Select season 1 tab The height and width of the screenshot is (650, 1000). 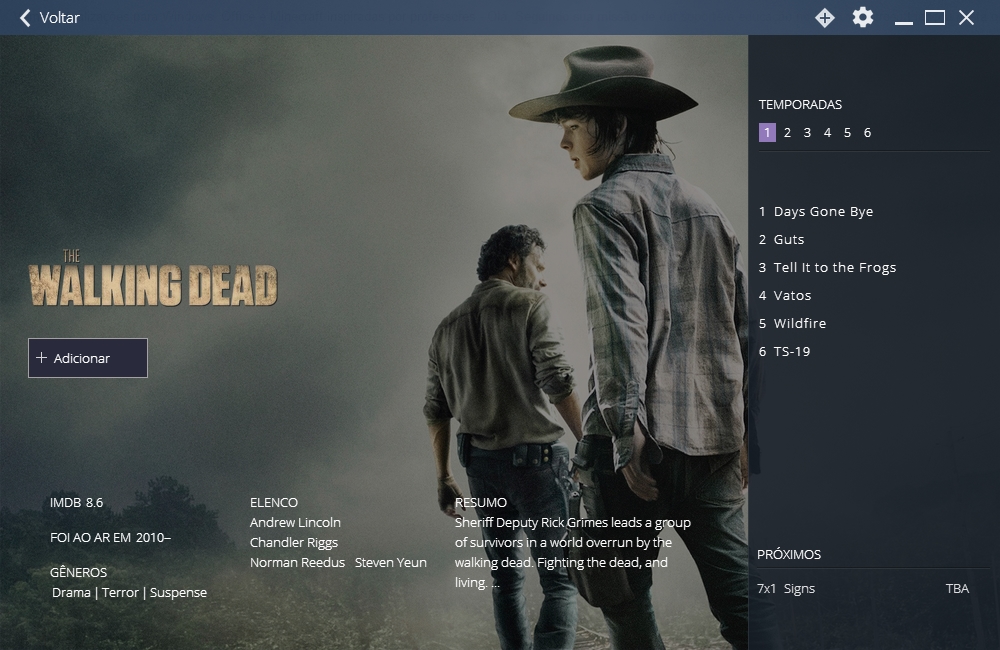point(767,133)
